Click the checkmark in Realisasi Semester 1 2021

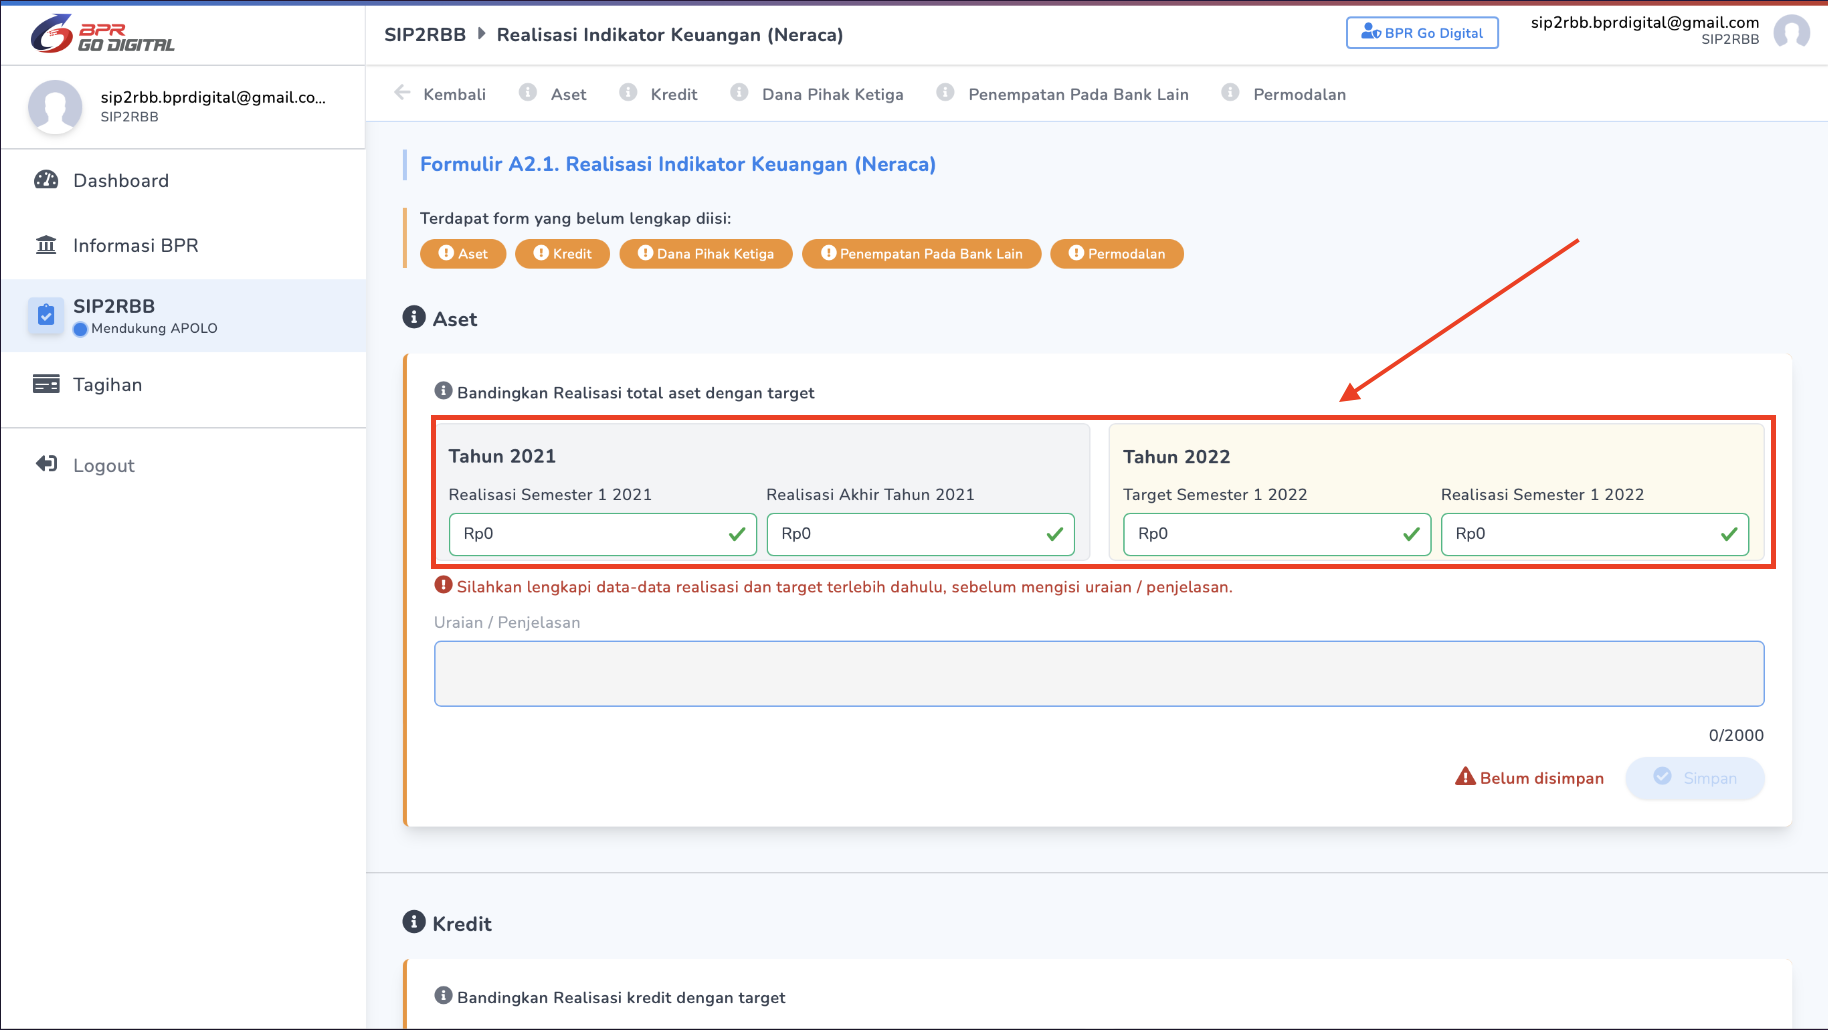737,534
